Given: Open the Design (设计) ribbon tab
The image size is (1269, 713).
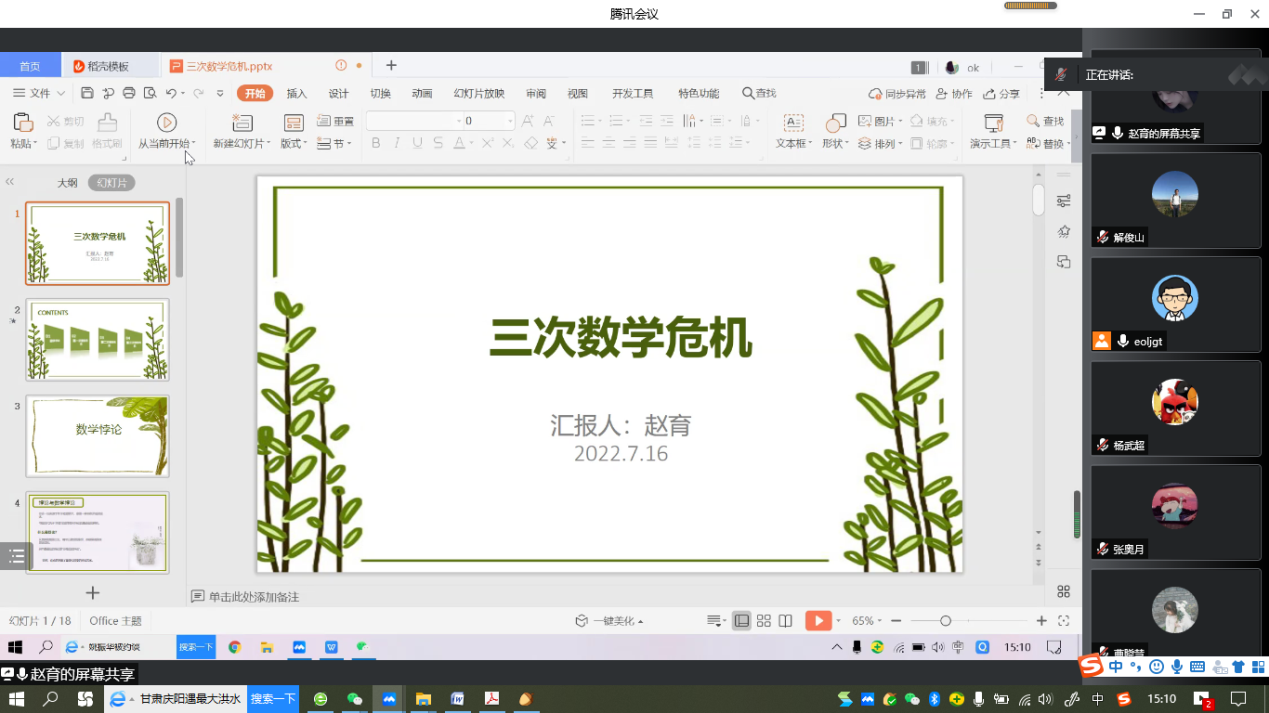Looking at the screenshot, I should coord(339,93).
